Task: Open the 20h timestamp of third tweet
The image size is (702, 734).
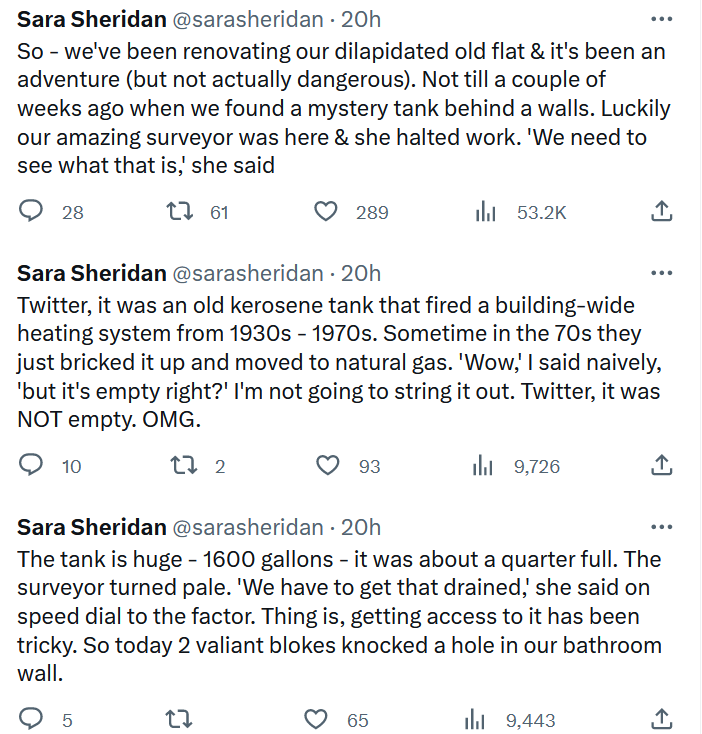Action: coord(361,528)
